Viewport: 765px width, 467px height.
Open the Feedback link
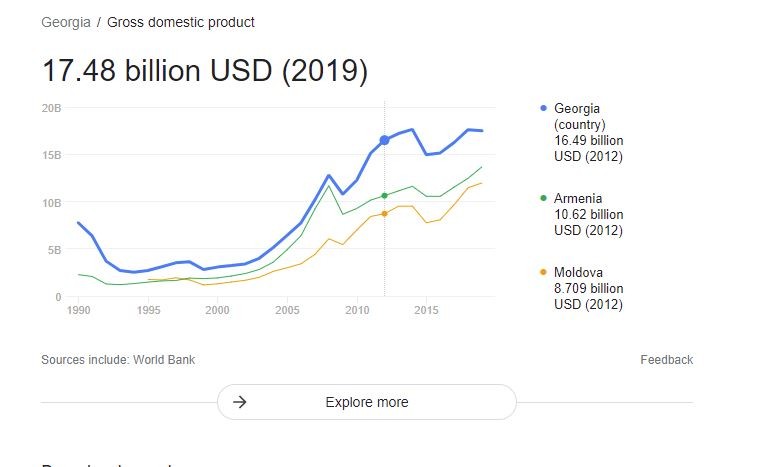666,360
